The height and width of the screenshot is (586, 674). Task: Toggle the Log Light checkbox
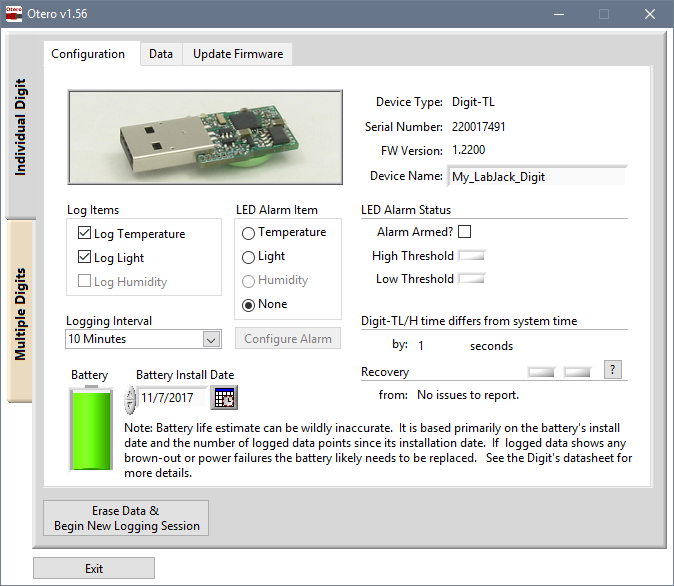tap(84, 258)
